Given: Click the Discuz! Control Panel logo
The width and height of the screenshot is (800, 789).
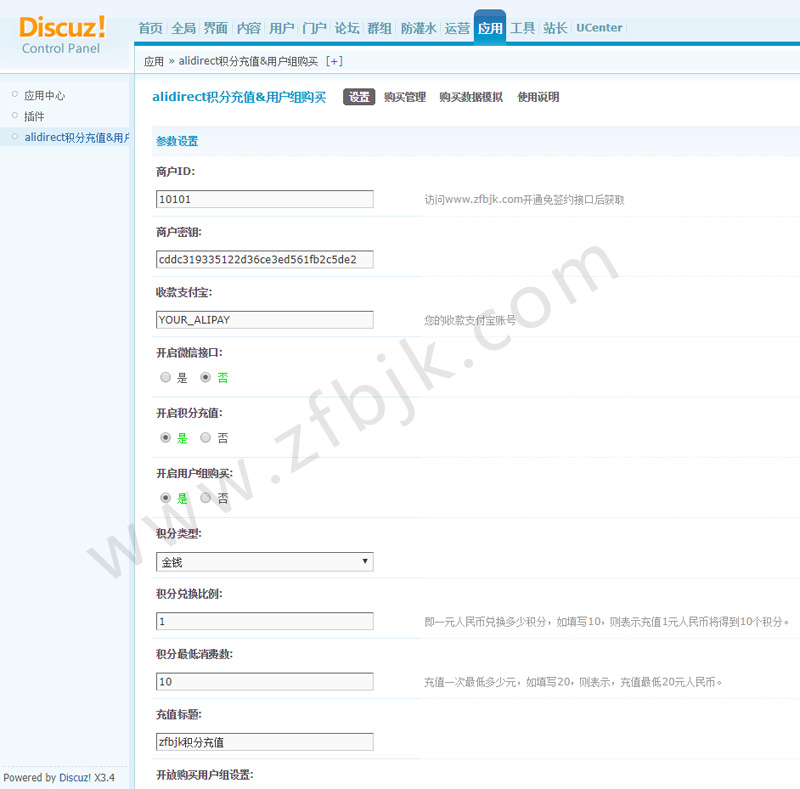Looking at the screenshot, I should coord(62,35).
